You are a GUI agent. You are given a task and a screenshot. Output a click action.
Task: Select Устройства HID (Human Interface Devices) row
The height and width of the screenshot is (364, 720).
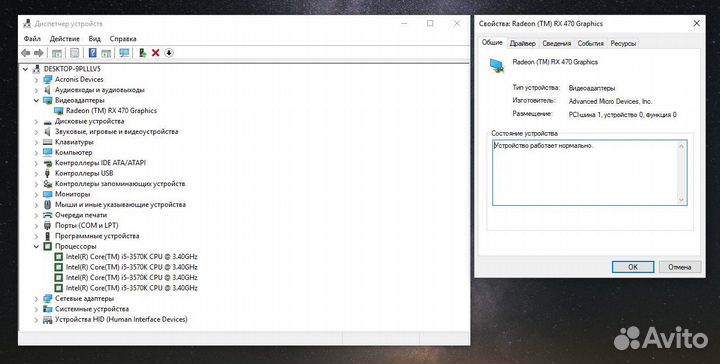point(121,319)
